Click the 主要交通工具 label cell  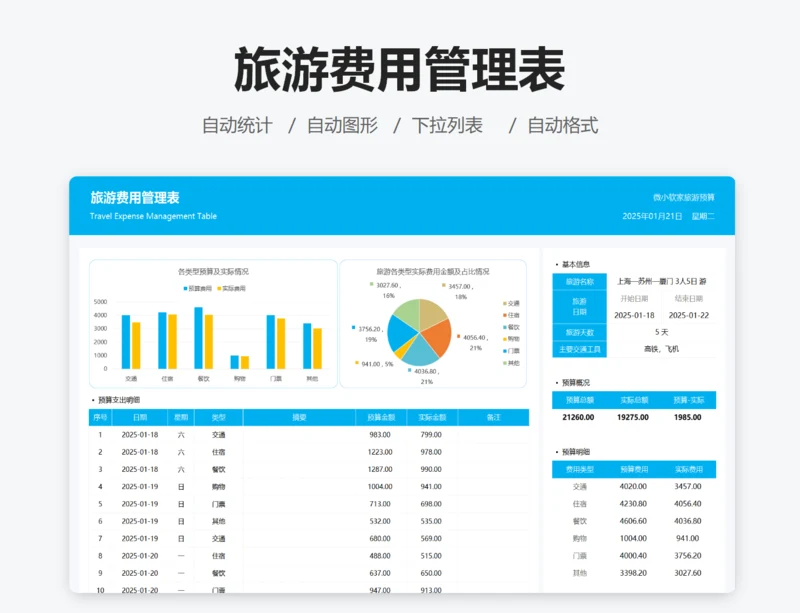coord(580,350)
